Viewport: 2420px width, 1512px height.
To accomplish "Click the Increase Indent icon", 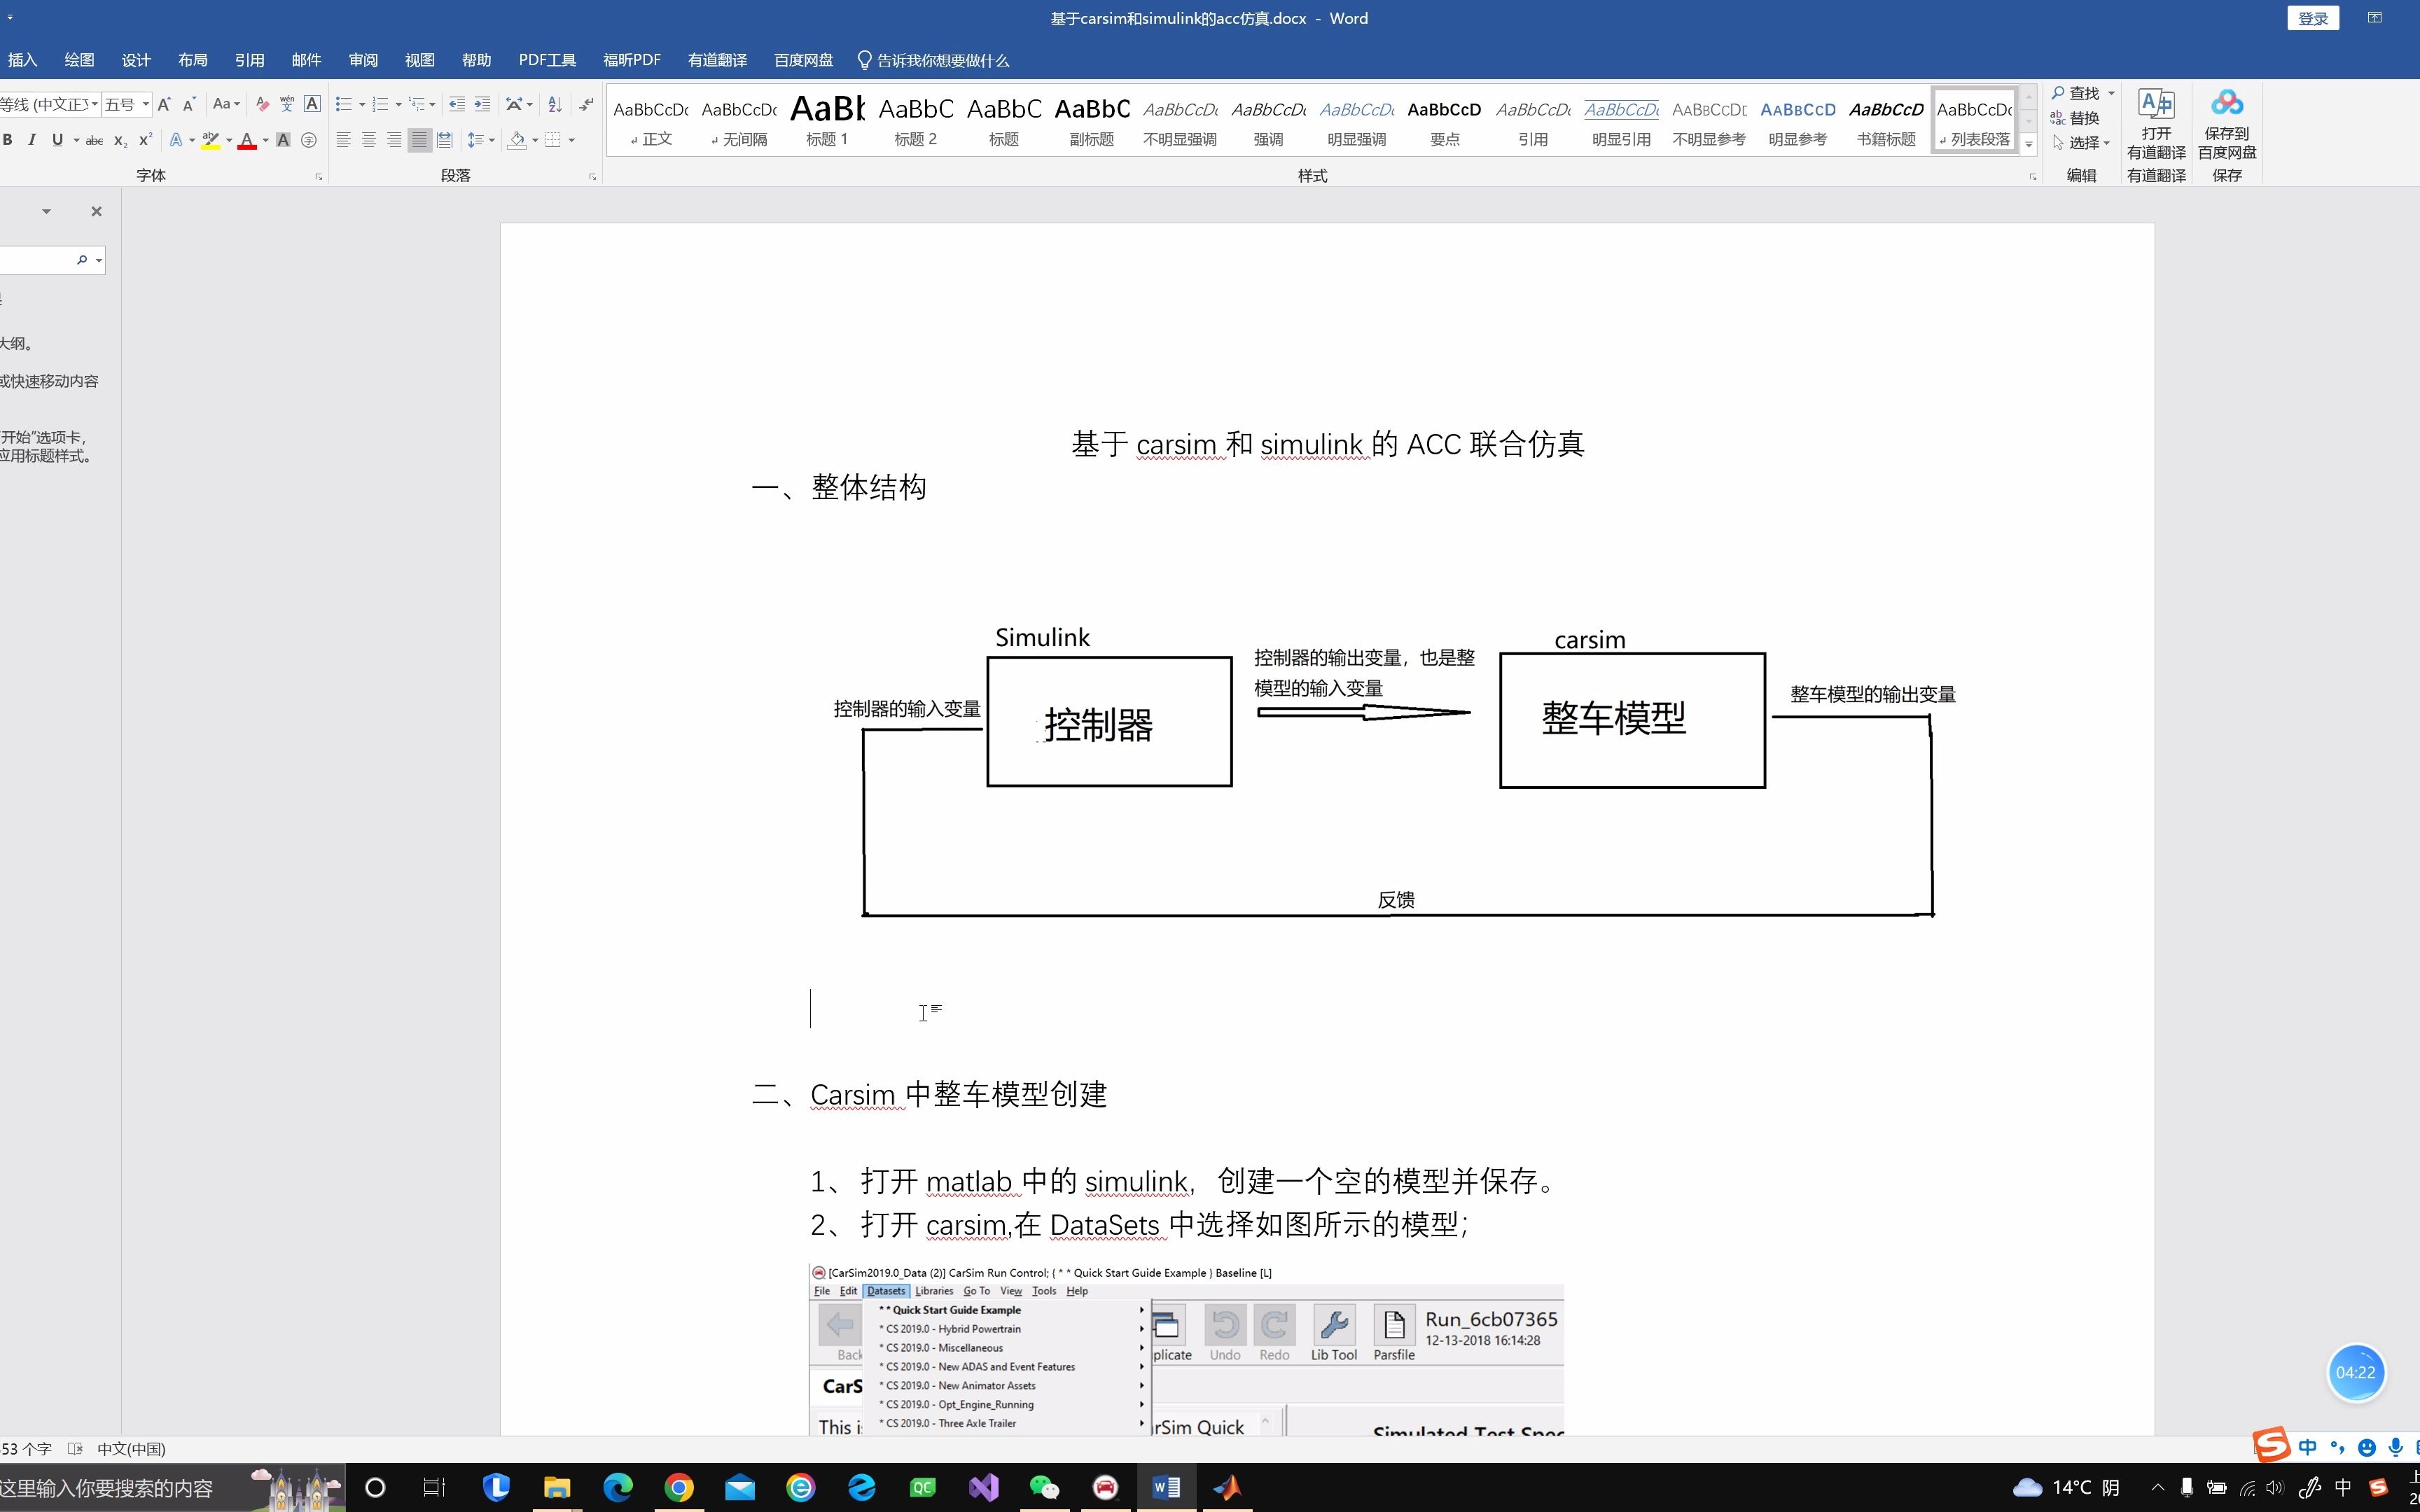I will coord(482,104).
